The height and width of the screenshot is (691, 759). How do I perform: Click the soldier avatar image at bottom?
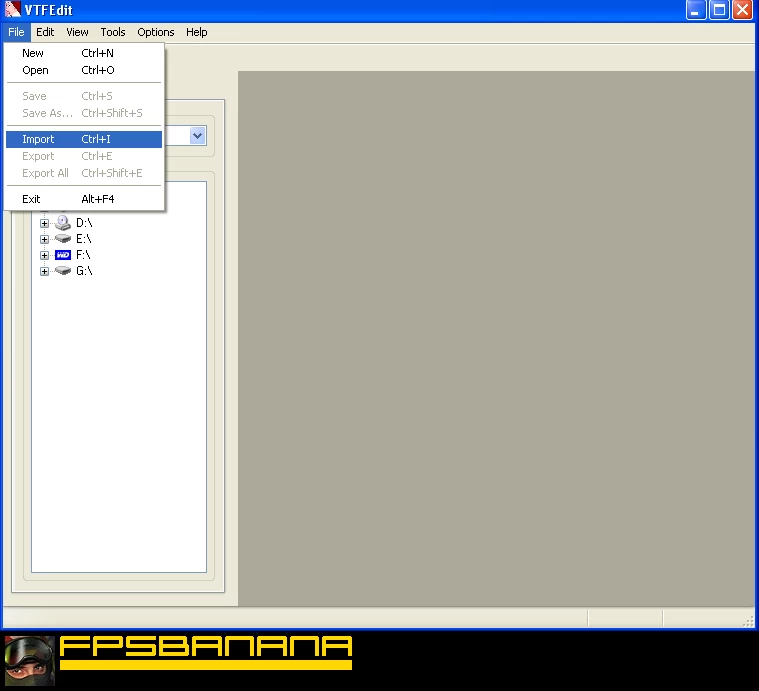tap(29, 660)
